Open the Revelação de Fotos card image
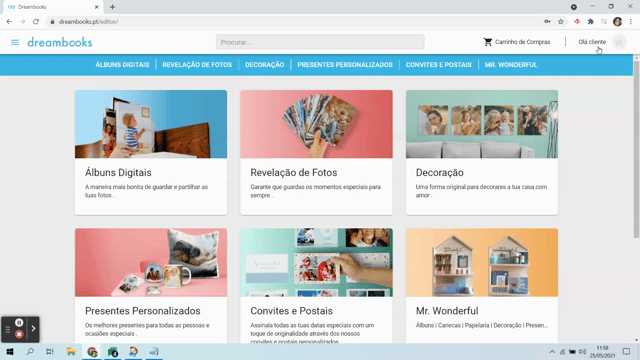 point(316,124)
